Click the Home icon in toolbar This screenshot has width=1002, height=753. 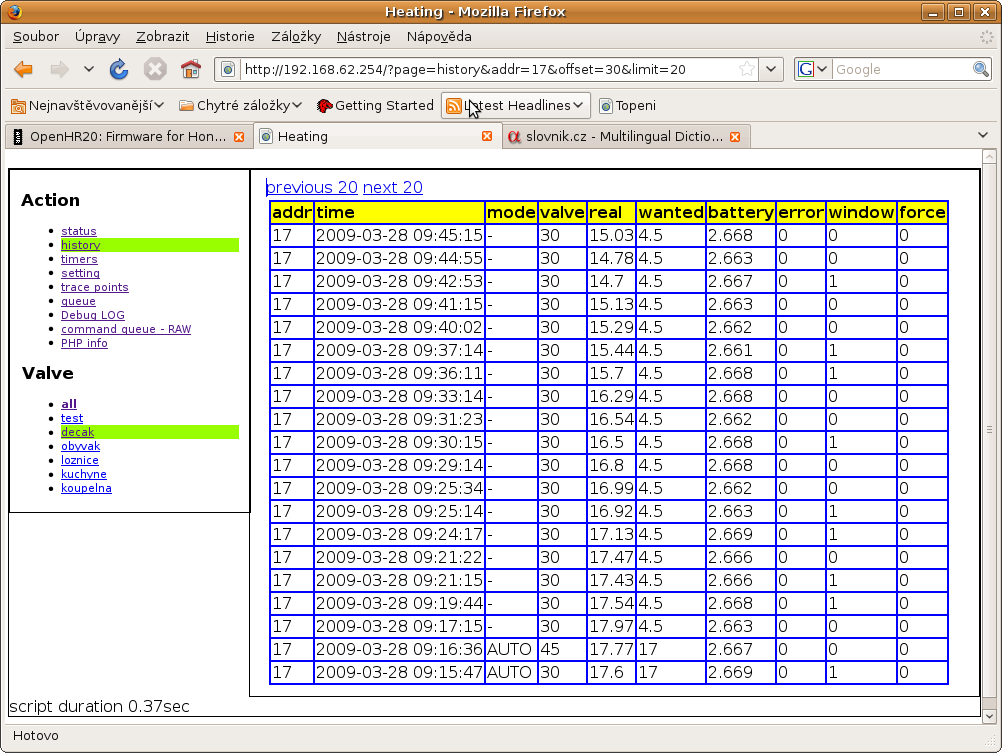pyautogui.click(x=190, y=69)
